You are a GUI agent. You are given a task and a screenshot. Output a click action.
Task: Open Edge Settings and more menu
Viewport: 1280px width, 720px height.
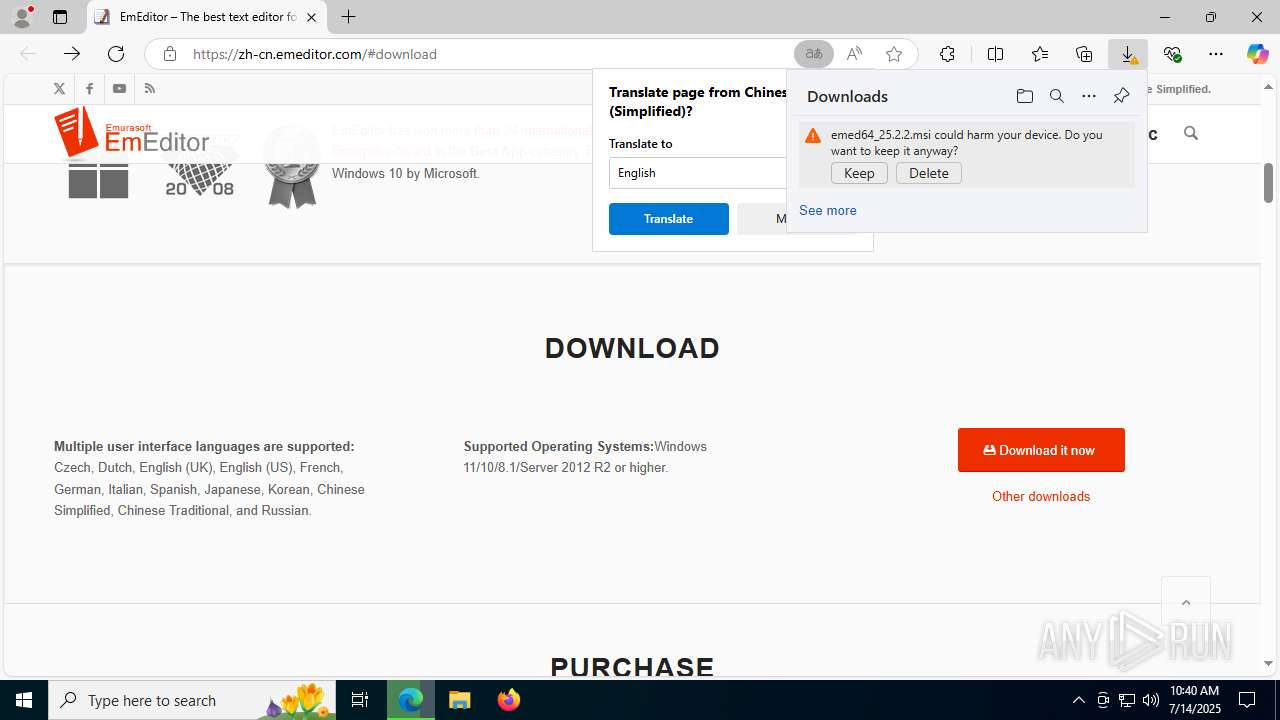pos(1216,54)
